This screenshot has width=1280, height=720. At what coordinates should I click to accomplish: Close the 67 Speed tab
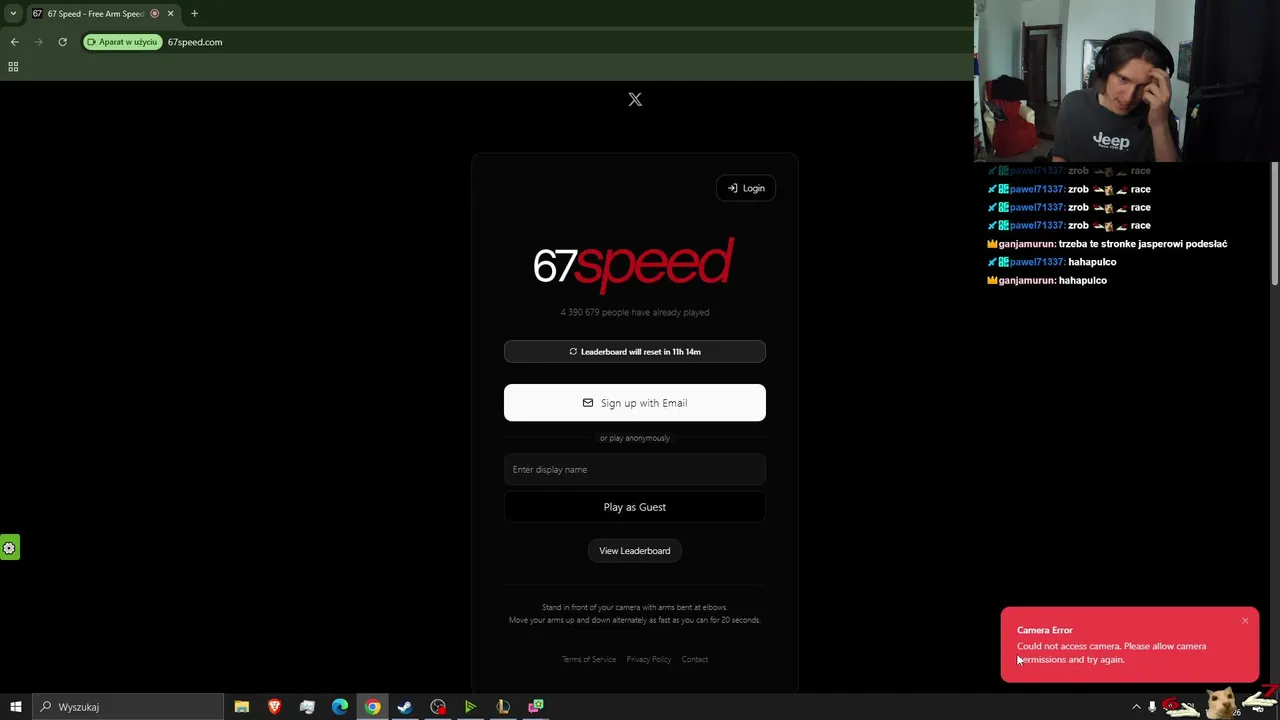[170, 14]
